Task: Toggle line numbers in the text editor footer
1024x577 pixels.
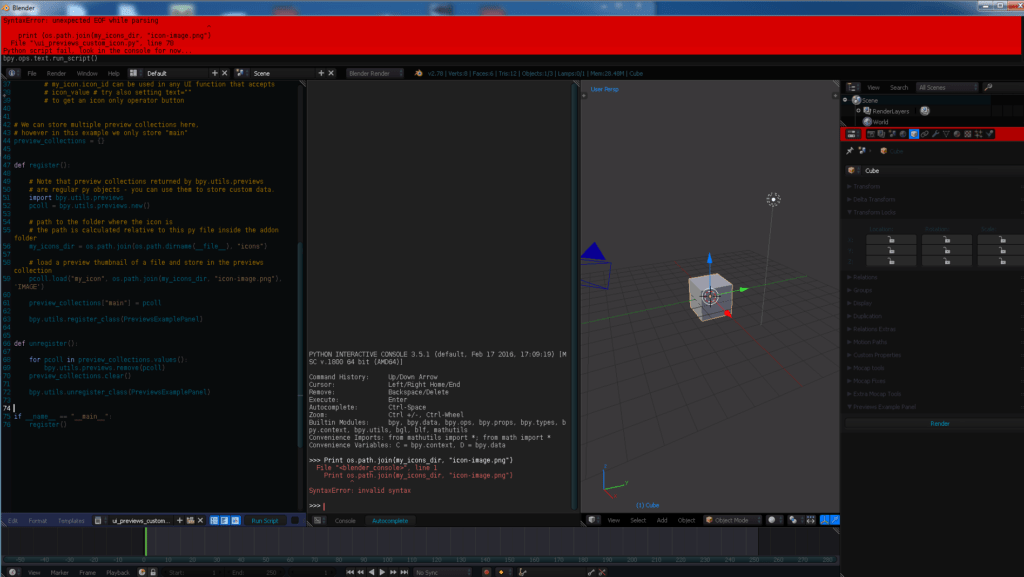Action: tap(216, 520)
